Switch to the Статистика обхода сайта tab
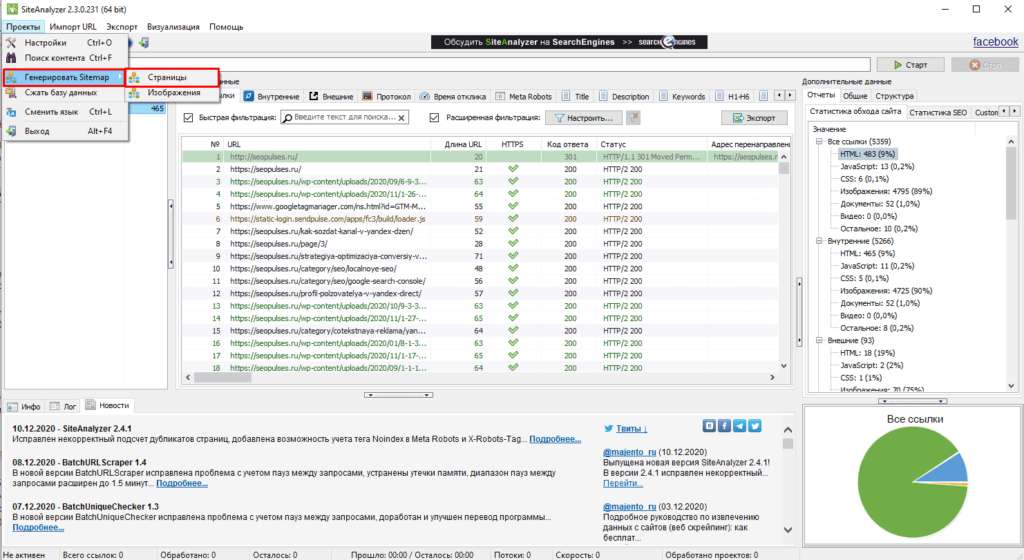Image resolution: width=1024 pixels, height=560 pixels. pos(855,112)
